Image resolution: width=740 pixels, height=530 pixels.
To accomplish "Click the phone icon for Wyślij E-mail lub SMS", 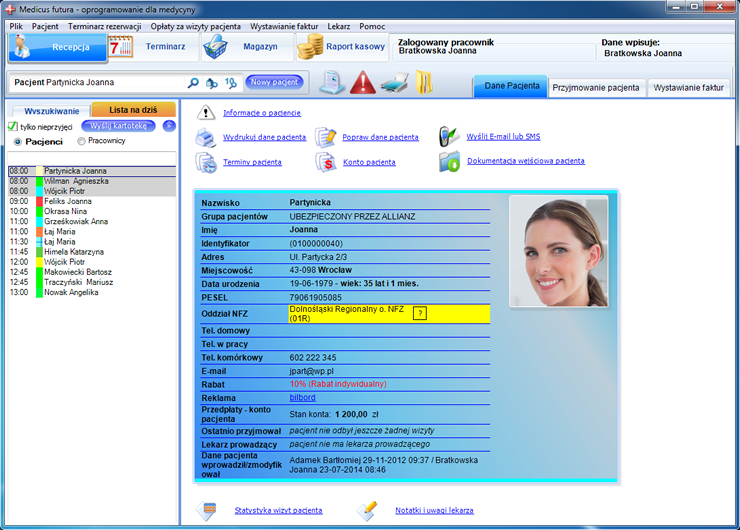I will [x=449, y=137].
